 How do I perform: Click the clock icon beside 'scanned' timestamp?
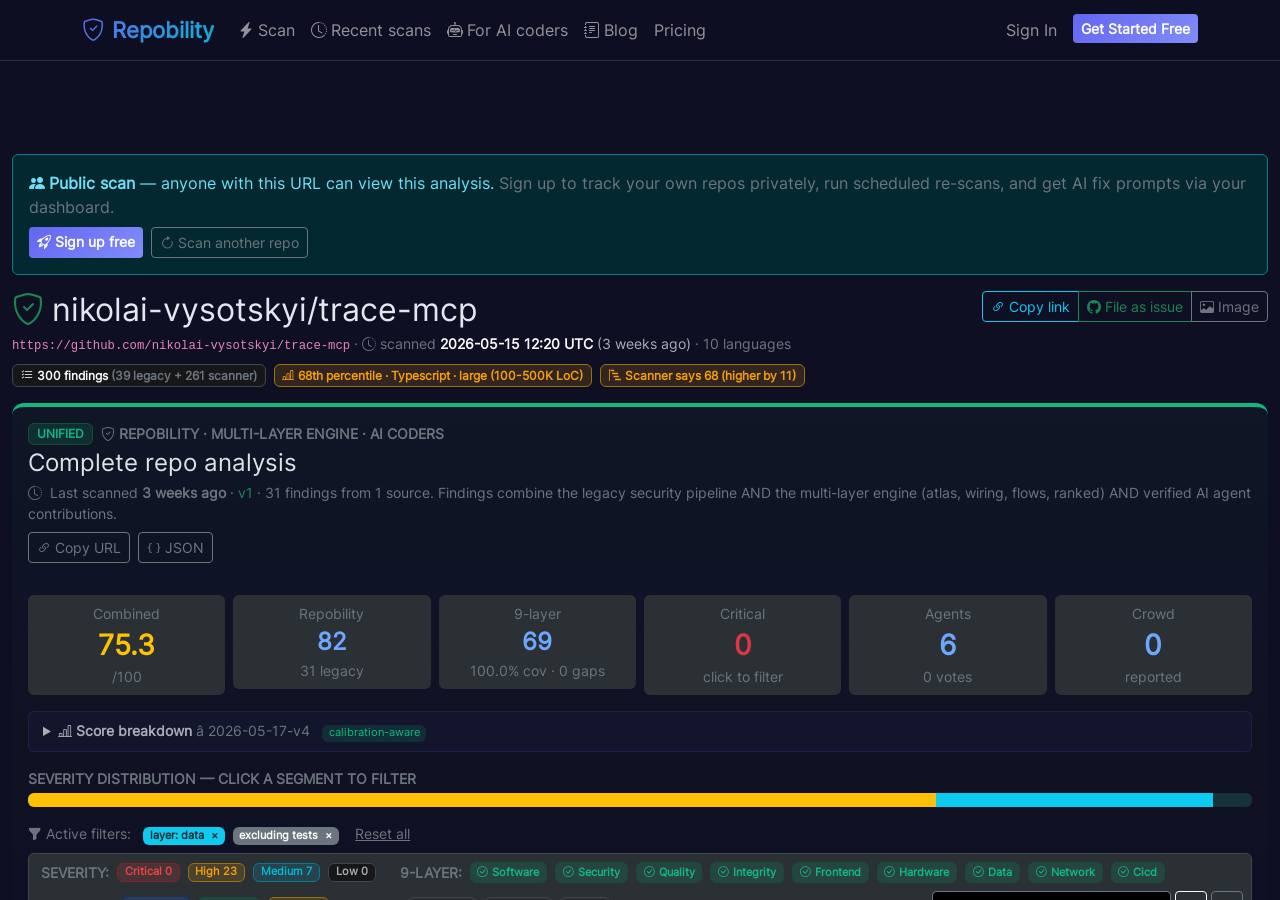tap(369, 344)
